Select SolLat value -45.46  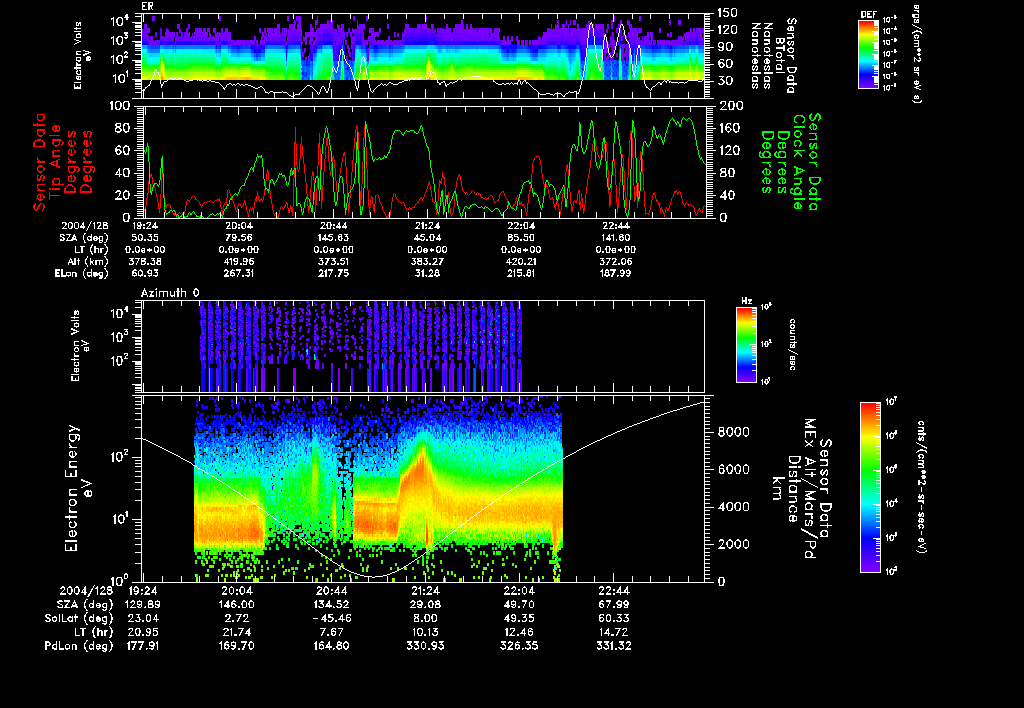(332, 619)
